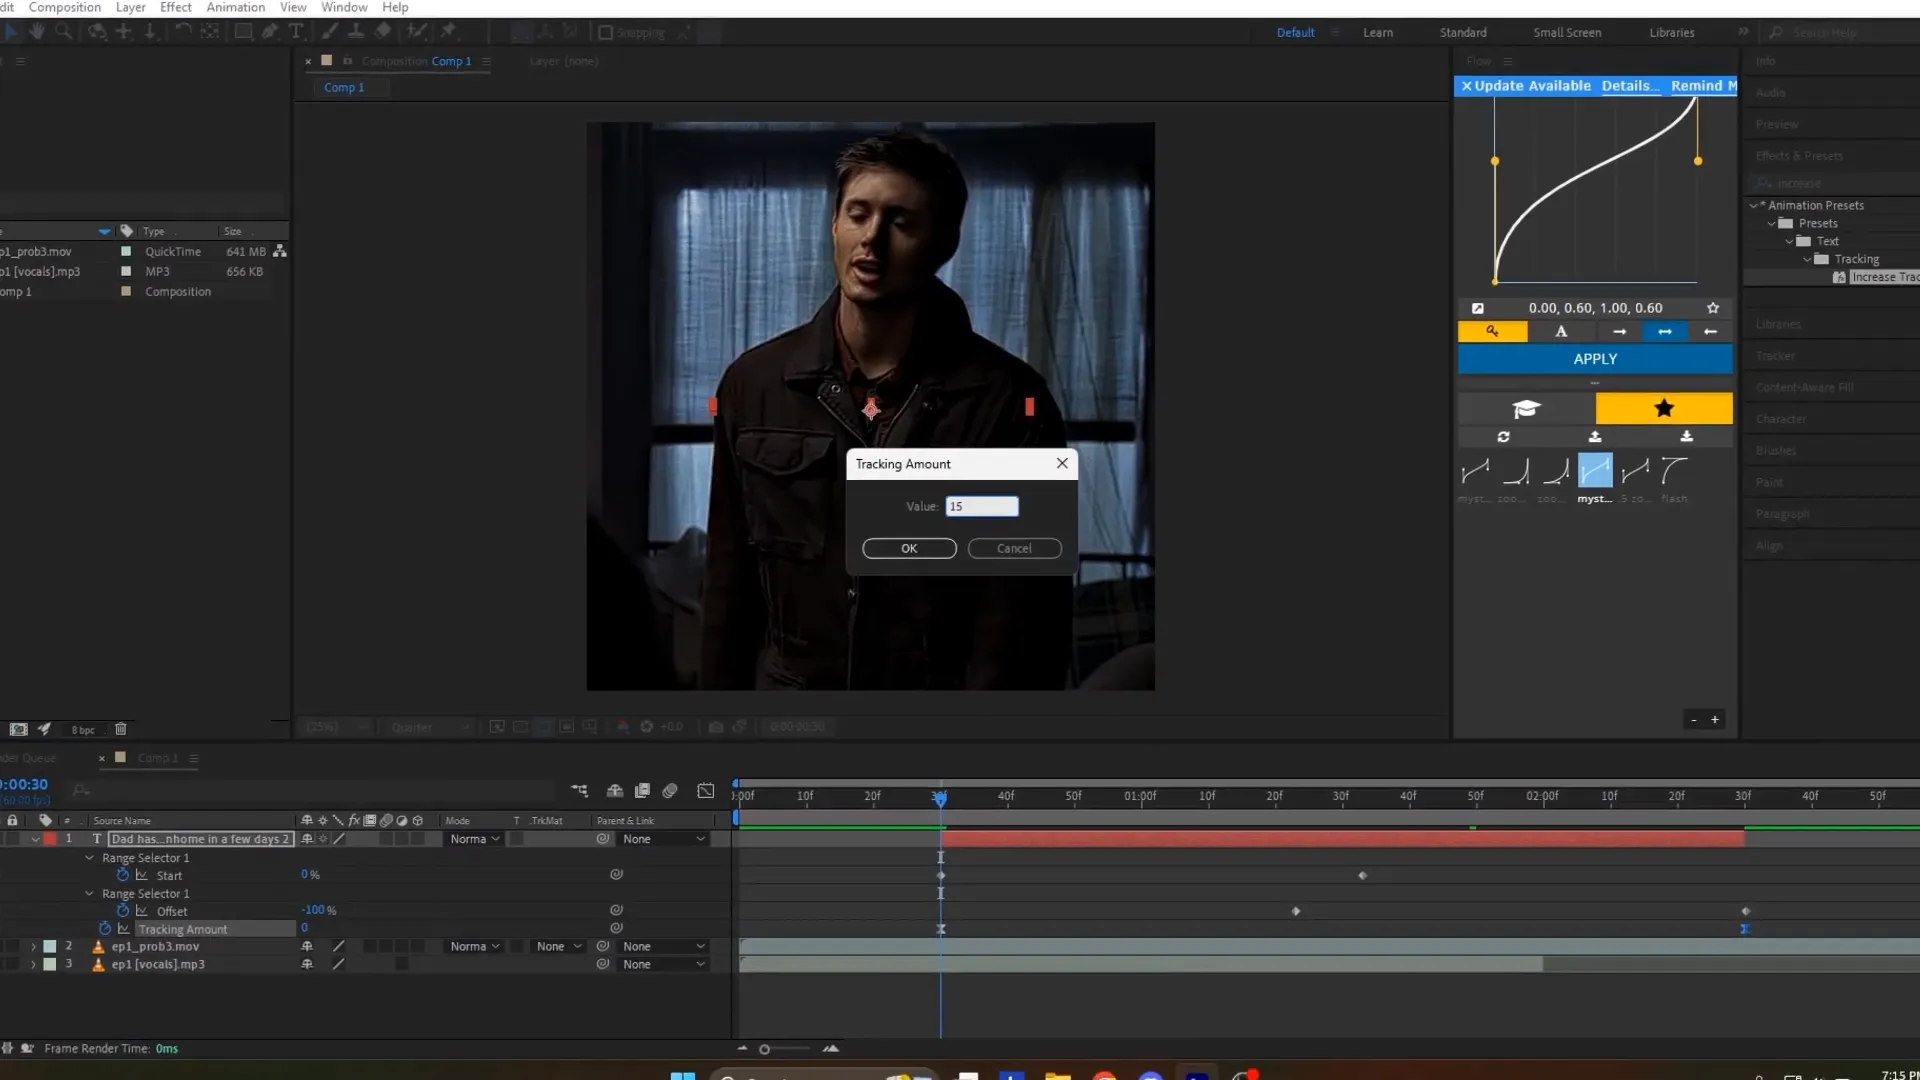The width and height of the screenshot is (1920, 1080).
Task: Select the Hand tool
Action: 37,32
